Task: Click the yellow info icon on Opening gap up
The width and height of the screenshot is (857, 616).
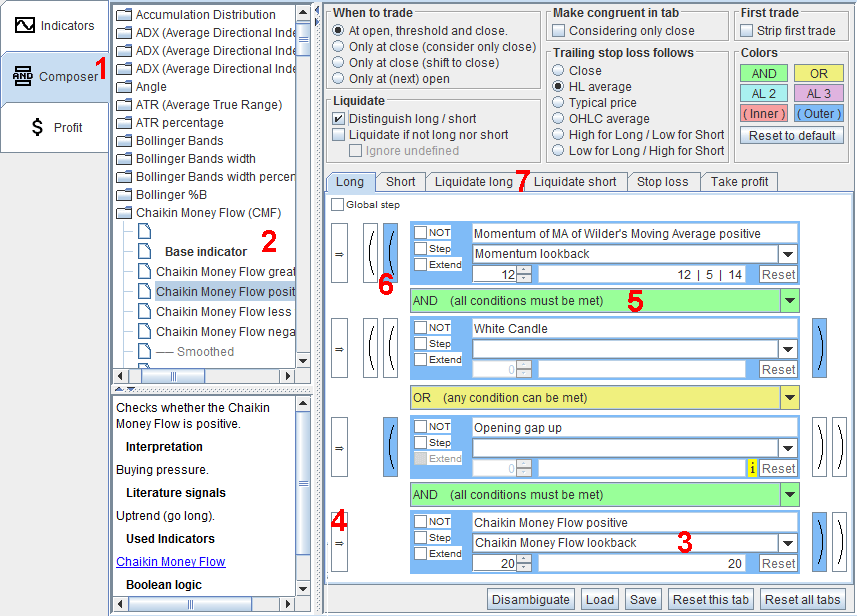Action: [x=752, y=468]
